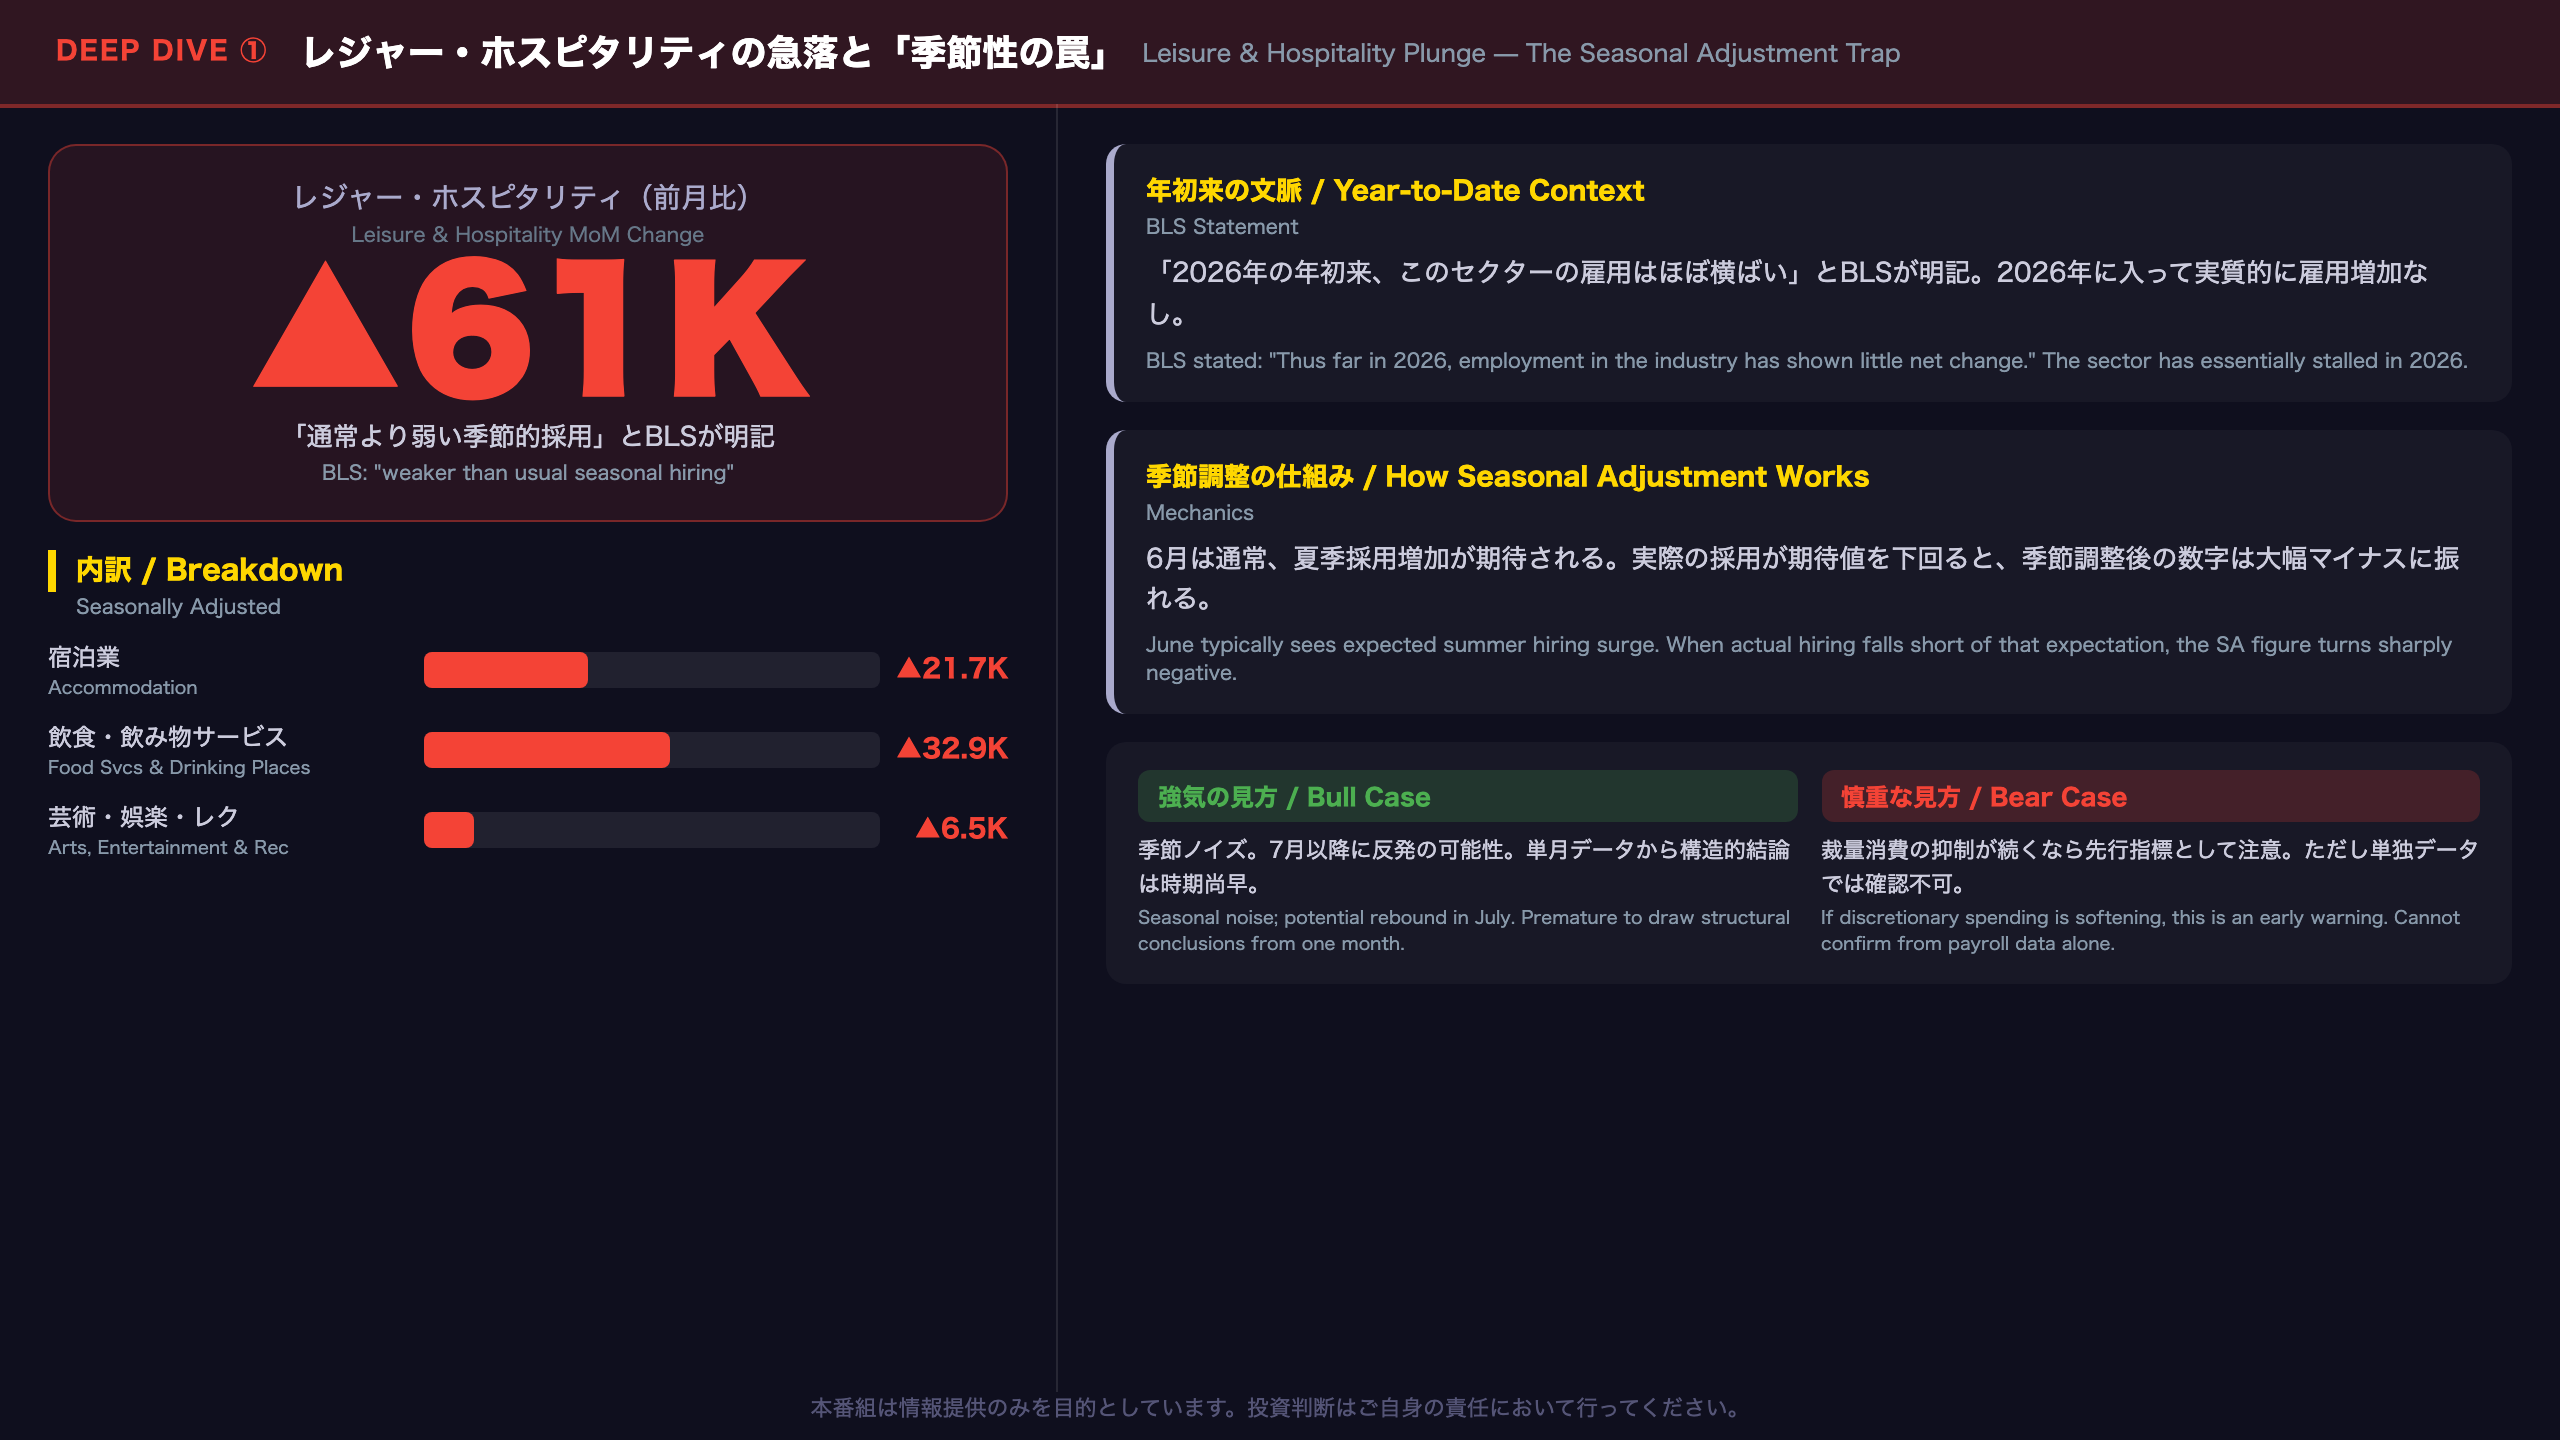Viewport: 2560px width, 1440px height.
Task: Click the 慎重な見方 / Bear Case banner
Action: click(2150, 796)
